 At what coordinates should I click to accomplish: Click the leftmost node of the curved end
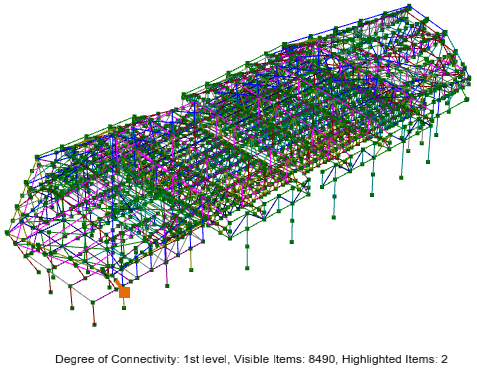(x=7, y=232)
